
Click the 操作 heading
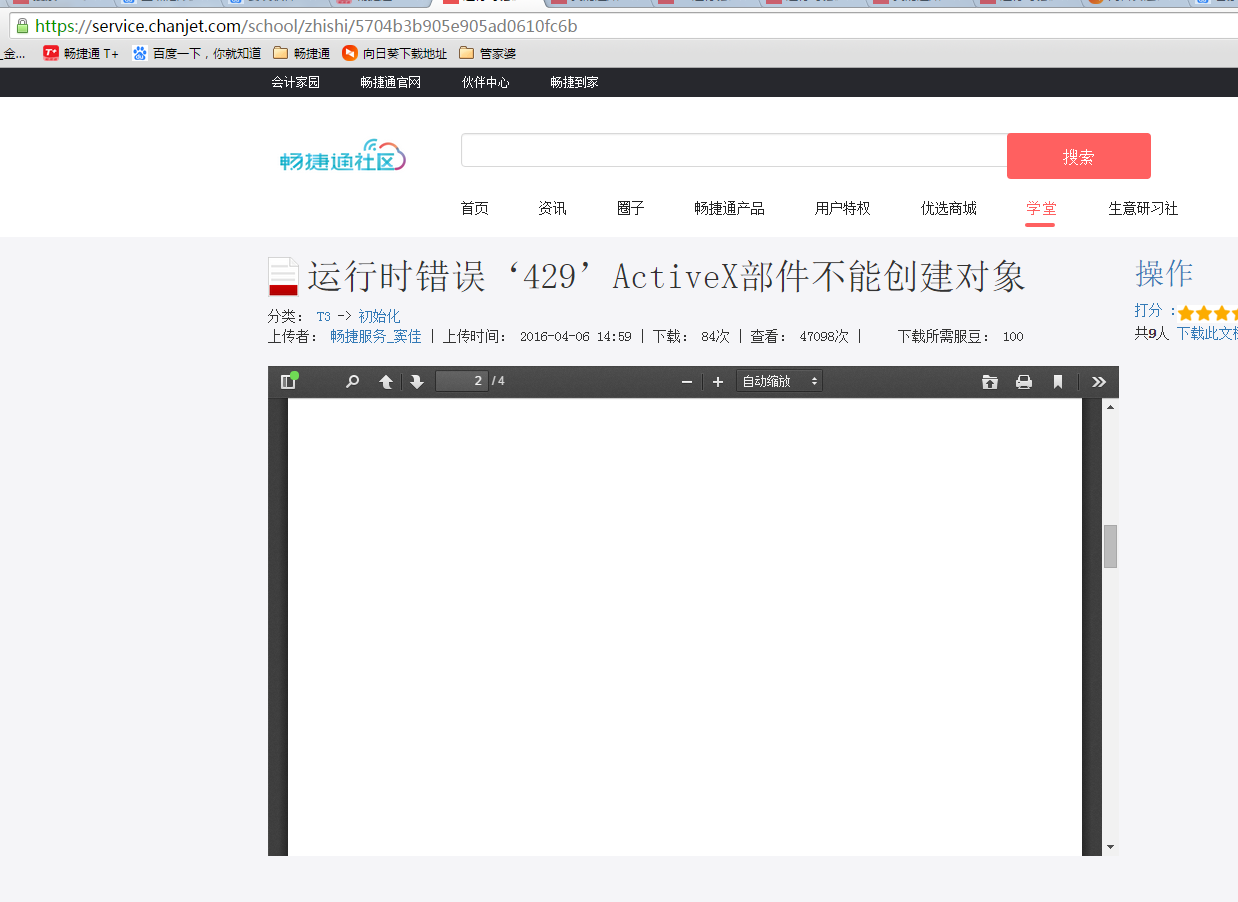(x=1164, y=273)
